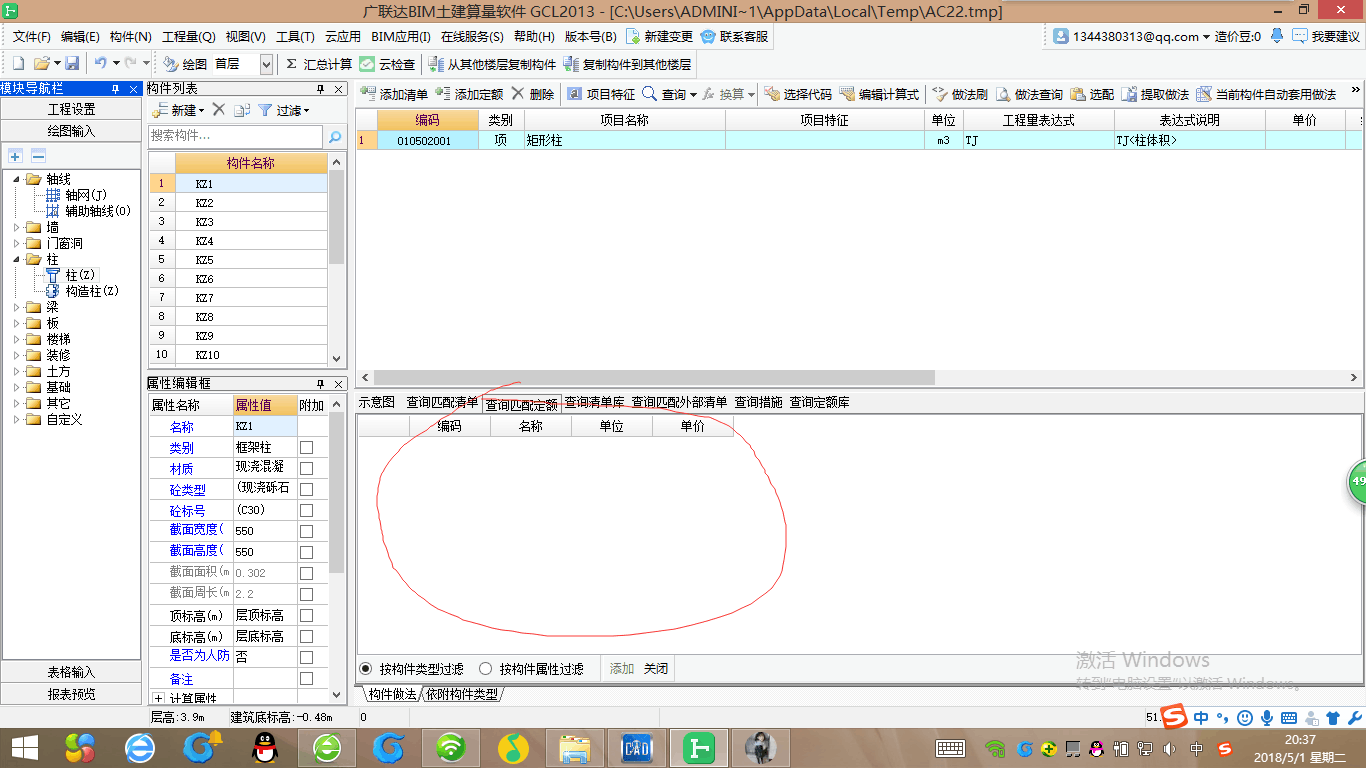
Task: Click 选配 icon
Action: (x=1078, y=94)
